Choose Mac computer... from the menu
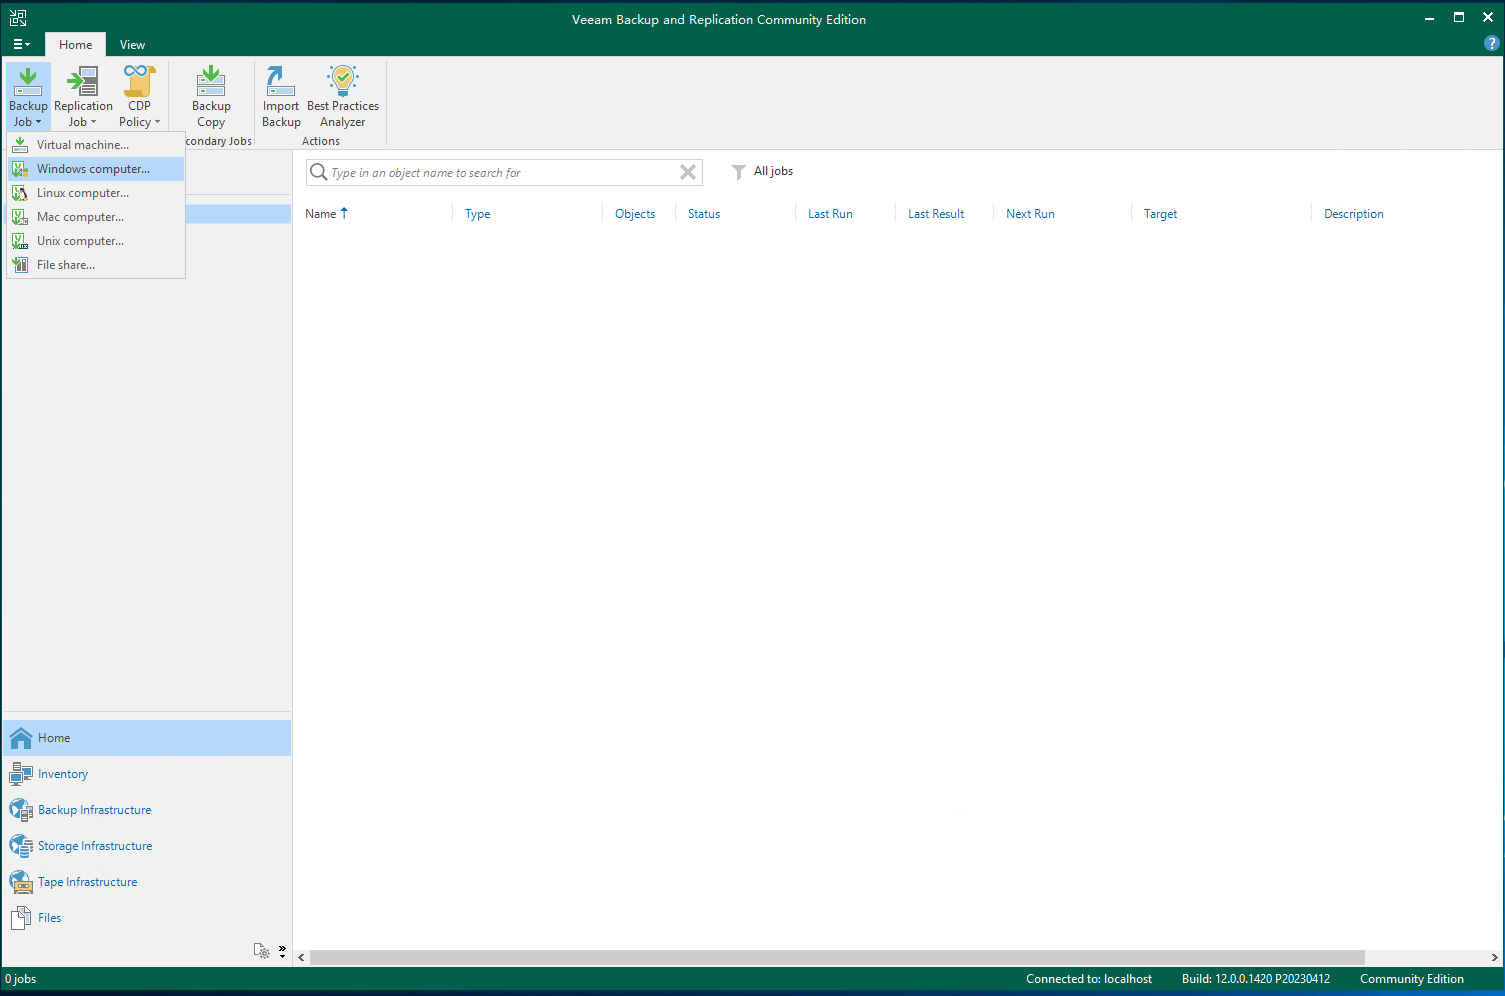1505x996 pixels. click(96, 217)
